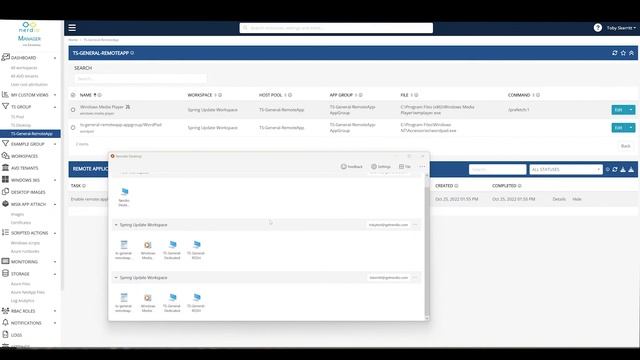
Task: Click info icon next to COMPLETED column
Action: tap(520, 186)
